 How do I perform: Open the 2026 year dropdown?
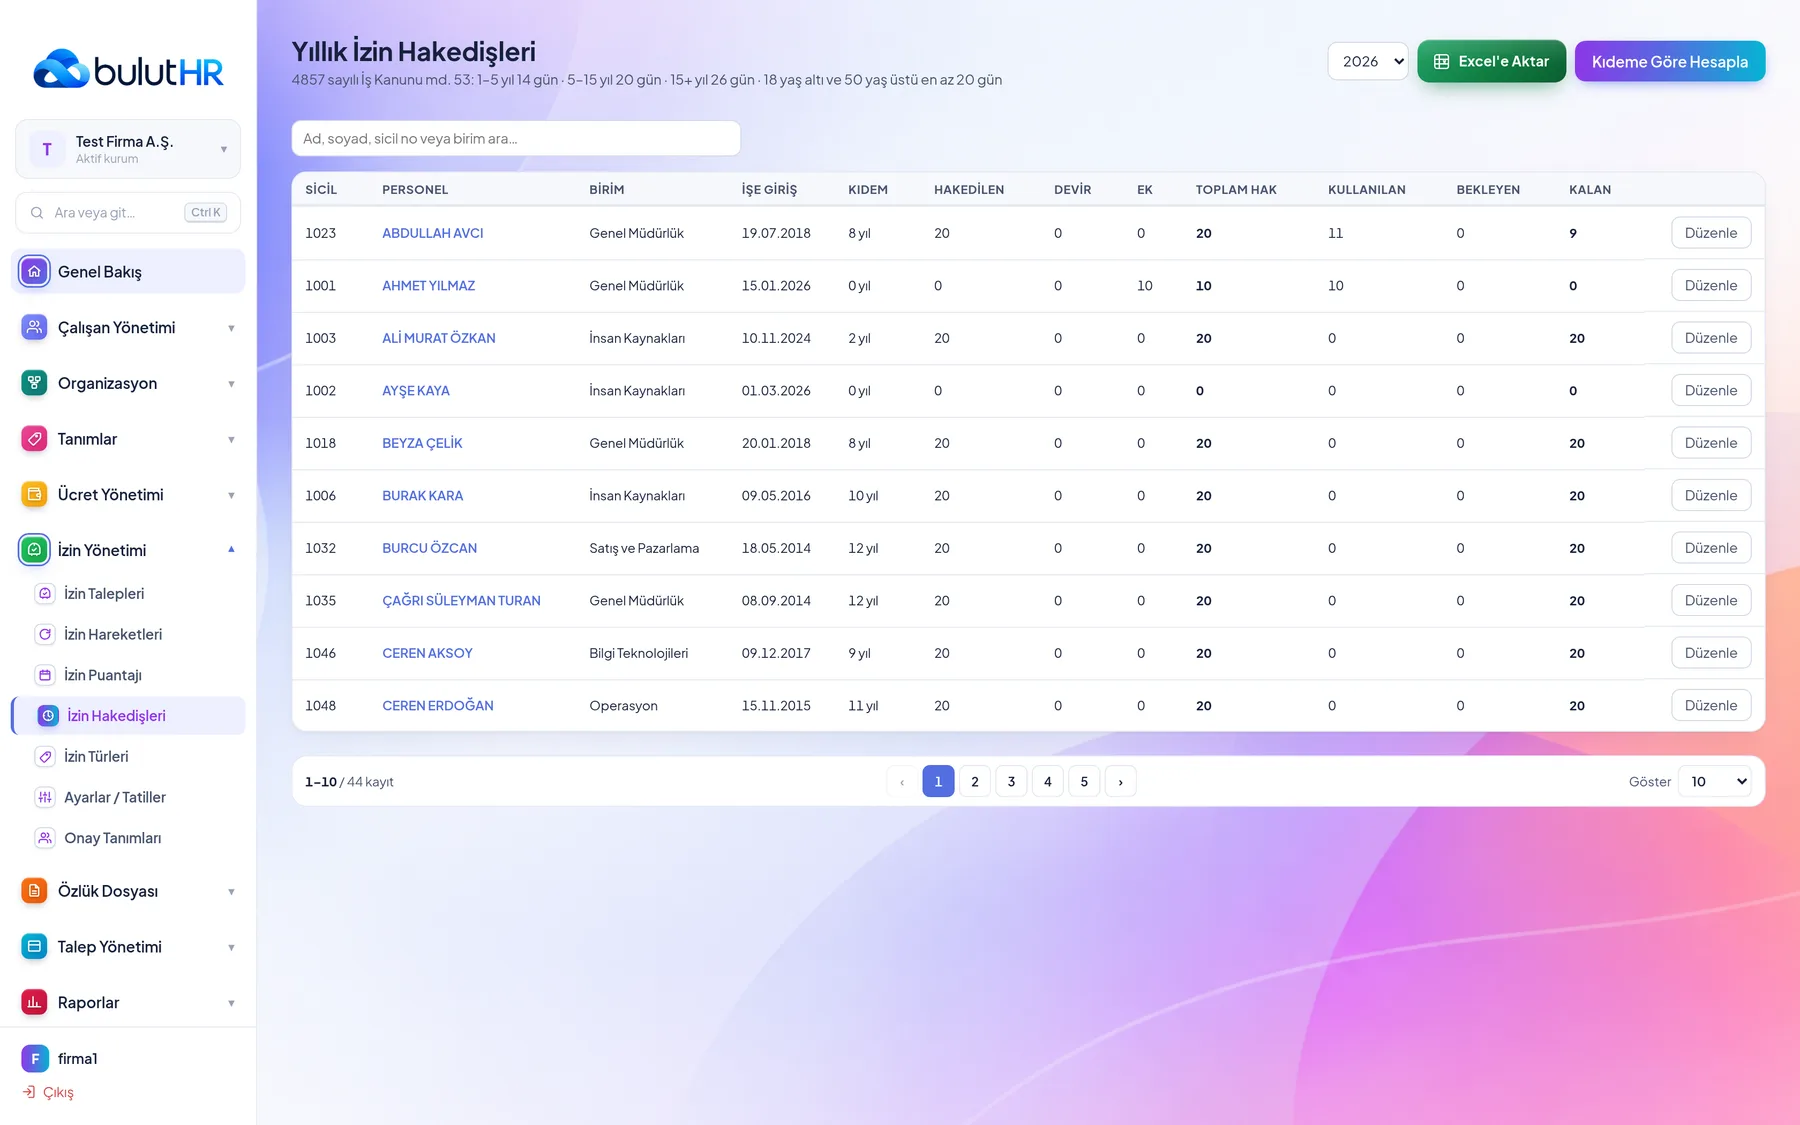point(1368,61)
